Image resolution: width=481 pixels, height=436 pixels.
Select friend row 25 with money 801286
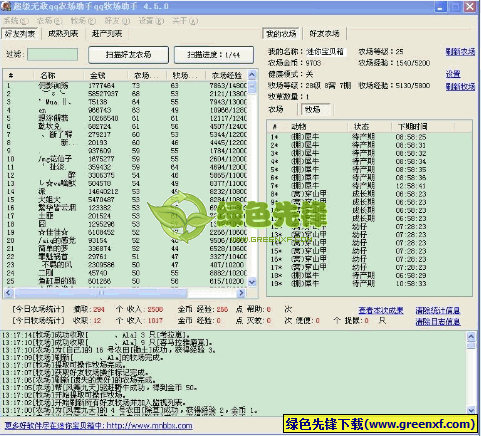126,281
